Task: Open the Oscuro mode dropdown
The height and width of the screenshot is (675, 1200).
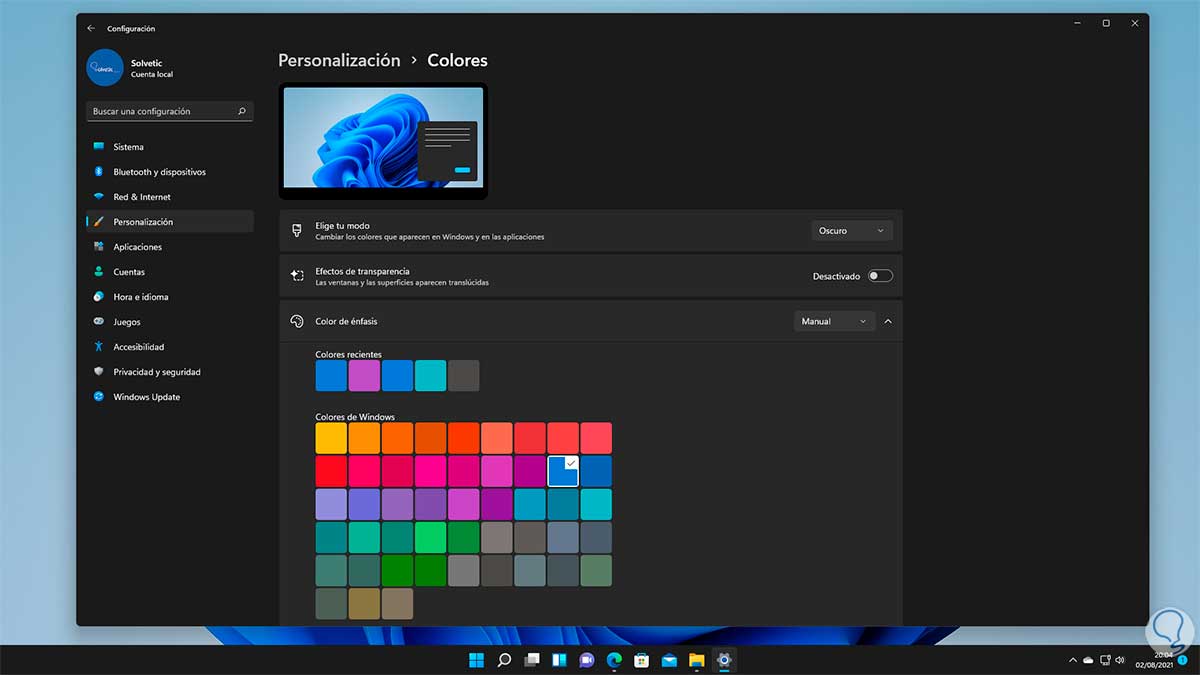Action: tap(852, 231)
